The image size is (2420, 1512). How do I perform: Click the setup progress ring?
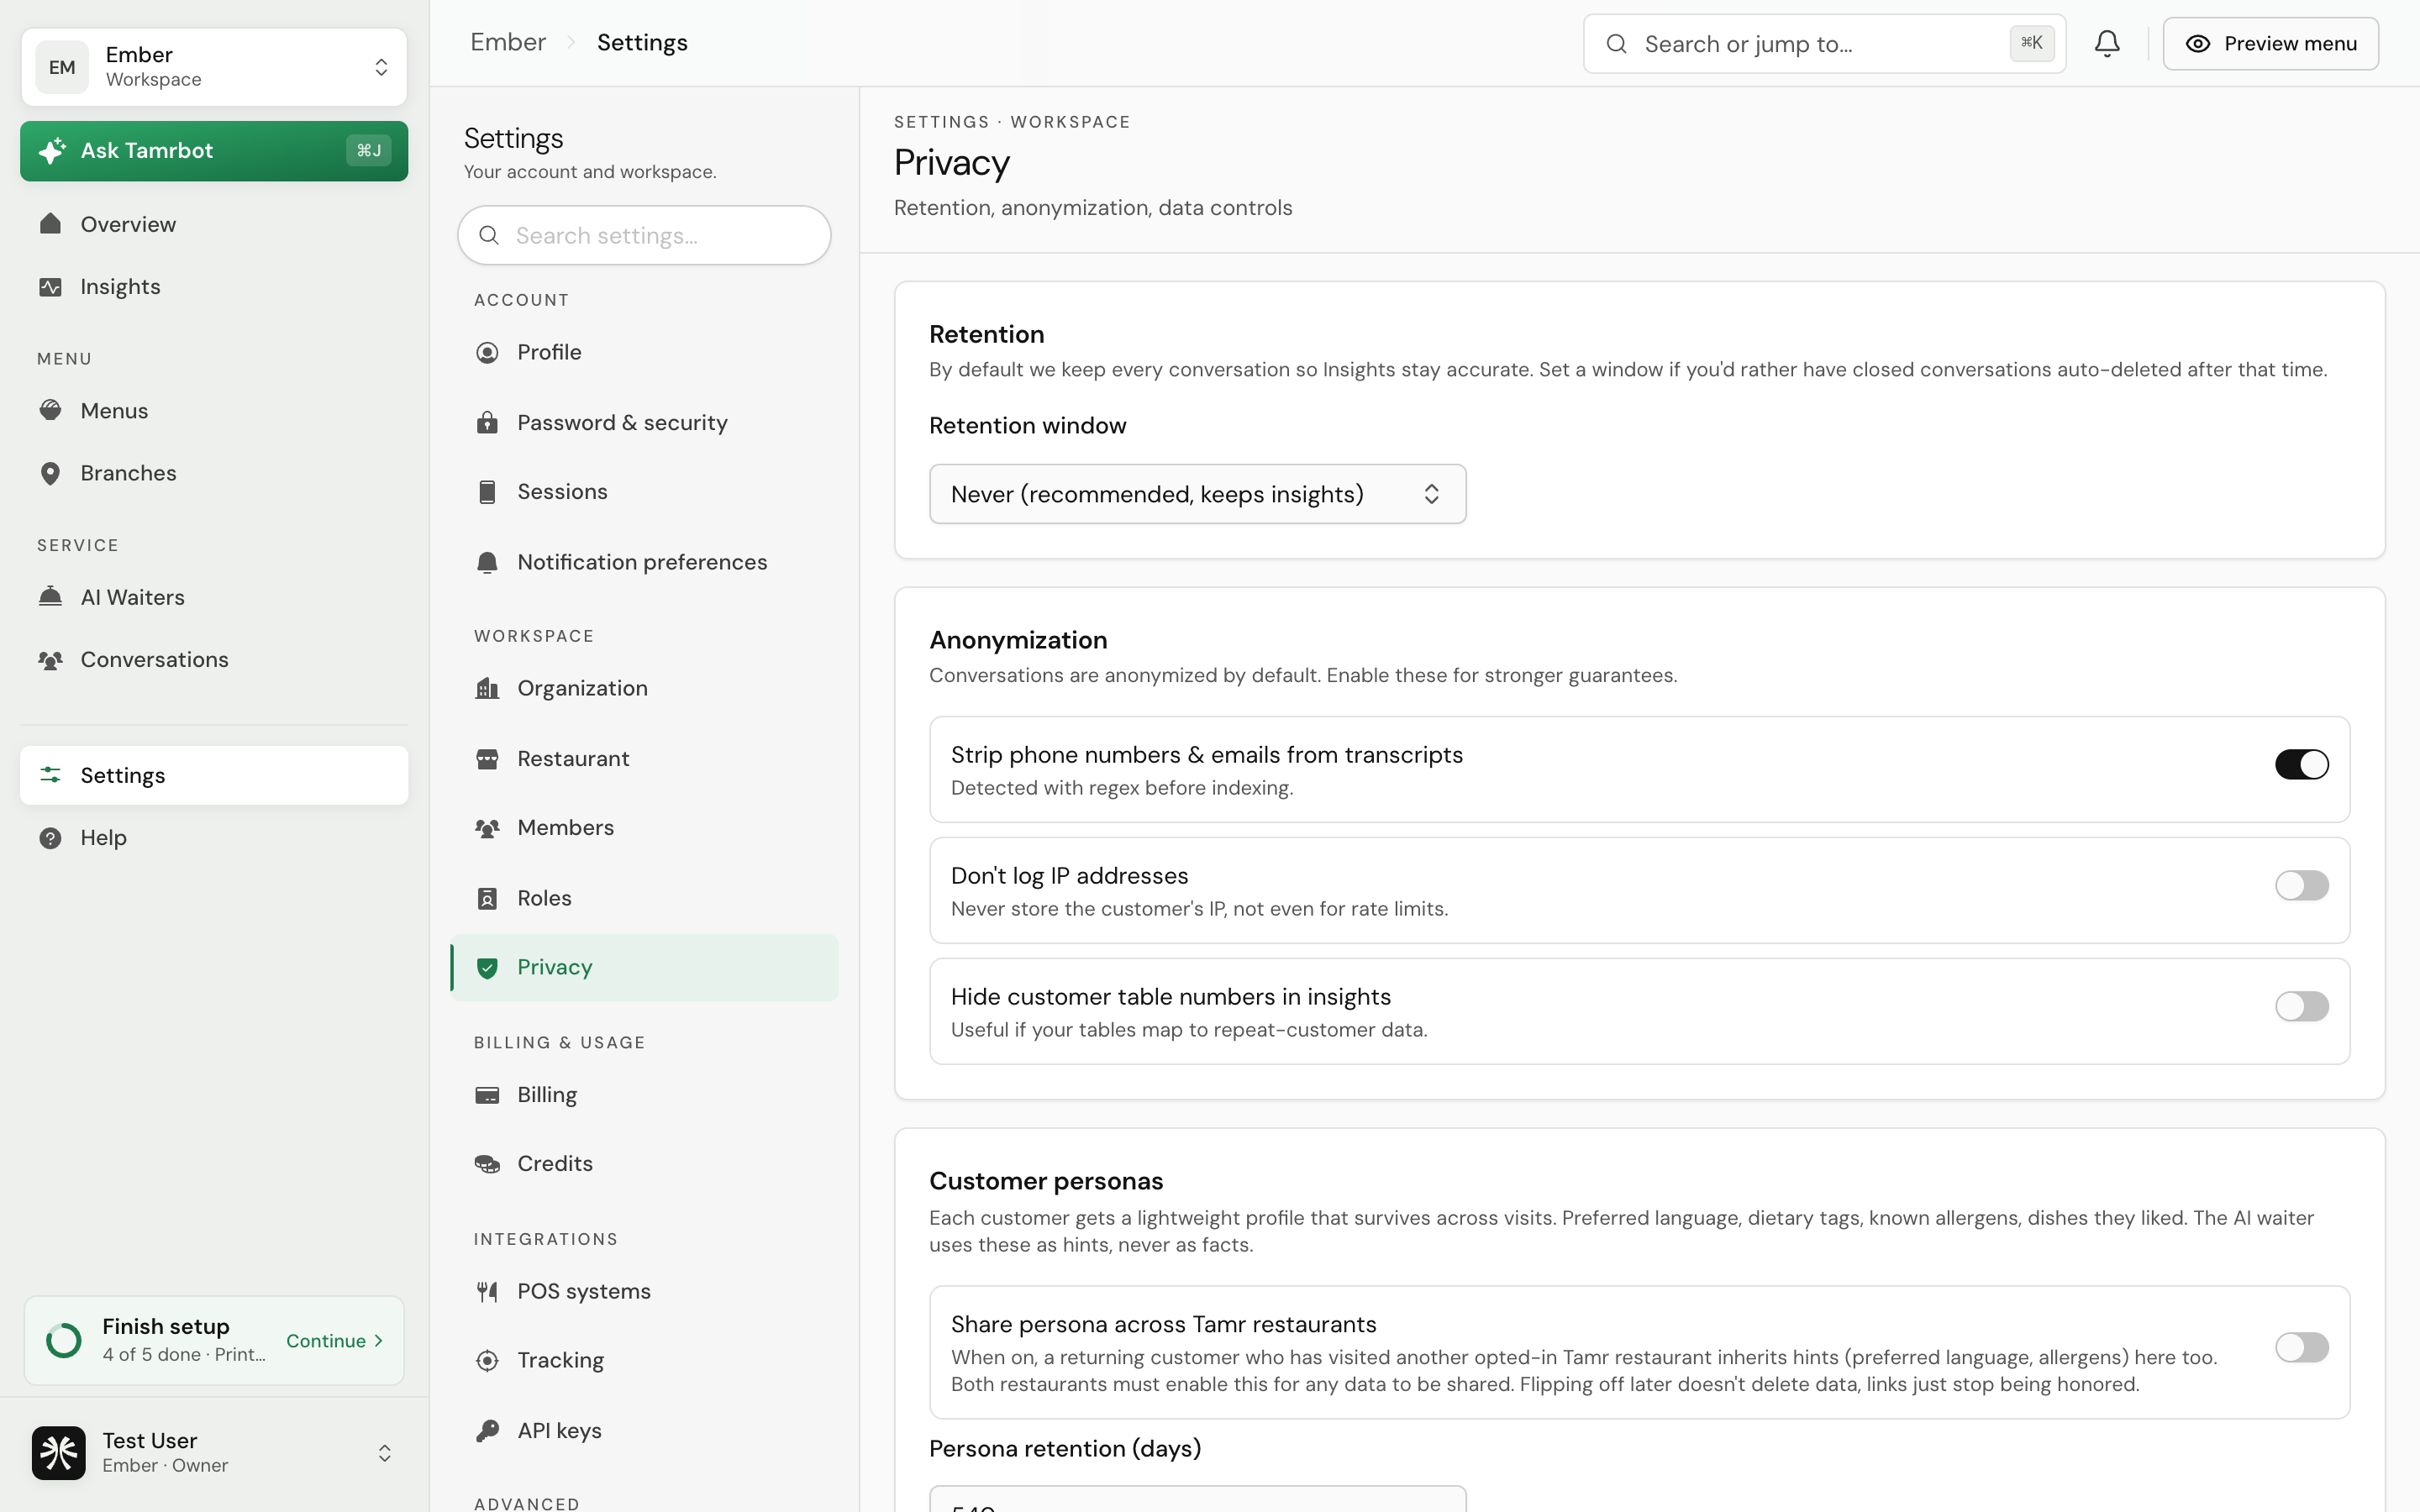pos(64,1340)
